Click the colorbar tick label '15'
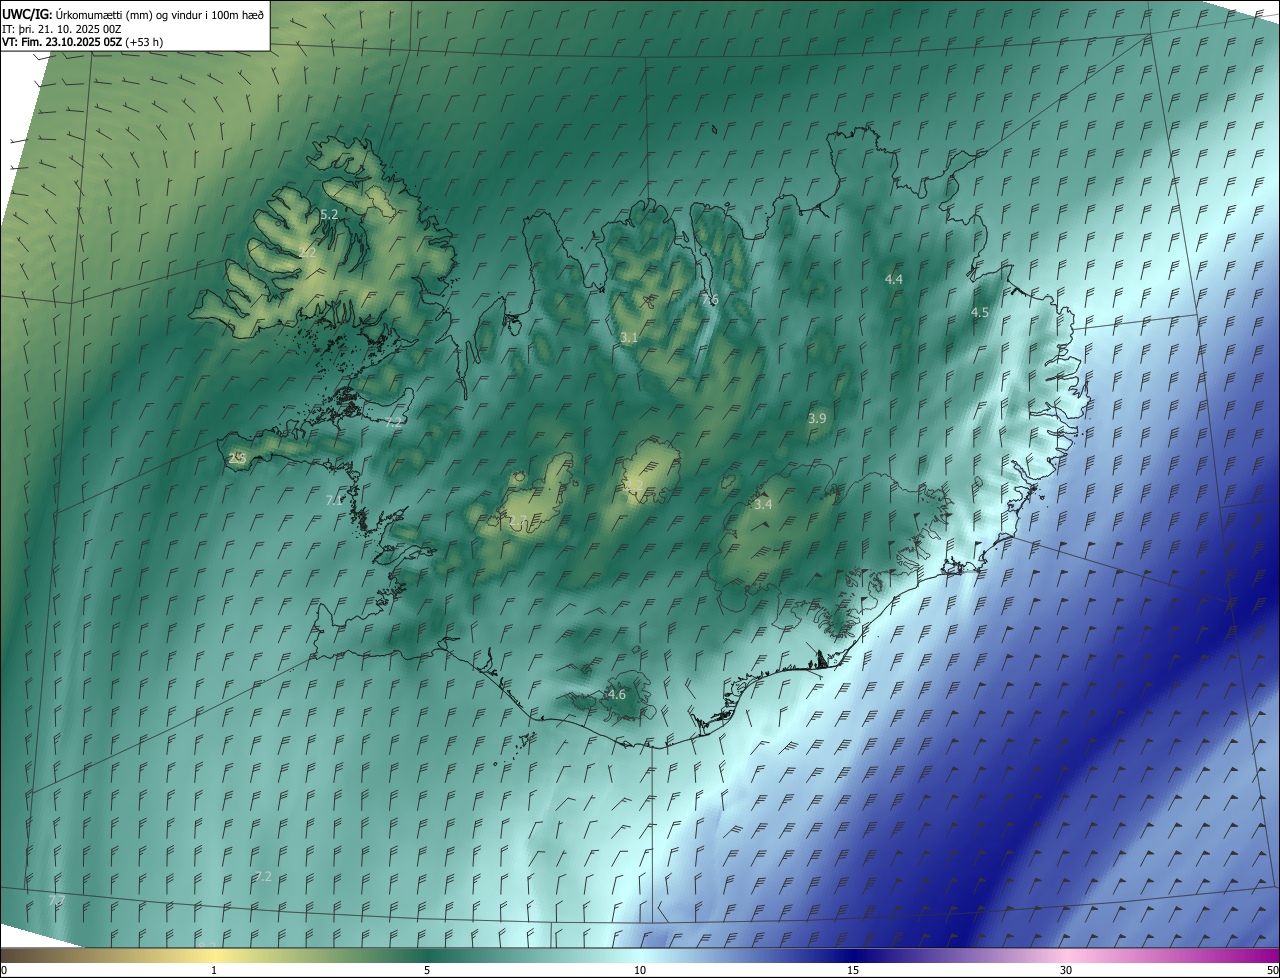The width and height of the screenshot is (1280, 978). click(853, 970)
